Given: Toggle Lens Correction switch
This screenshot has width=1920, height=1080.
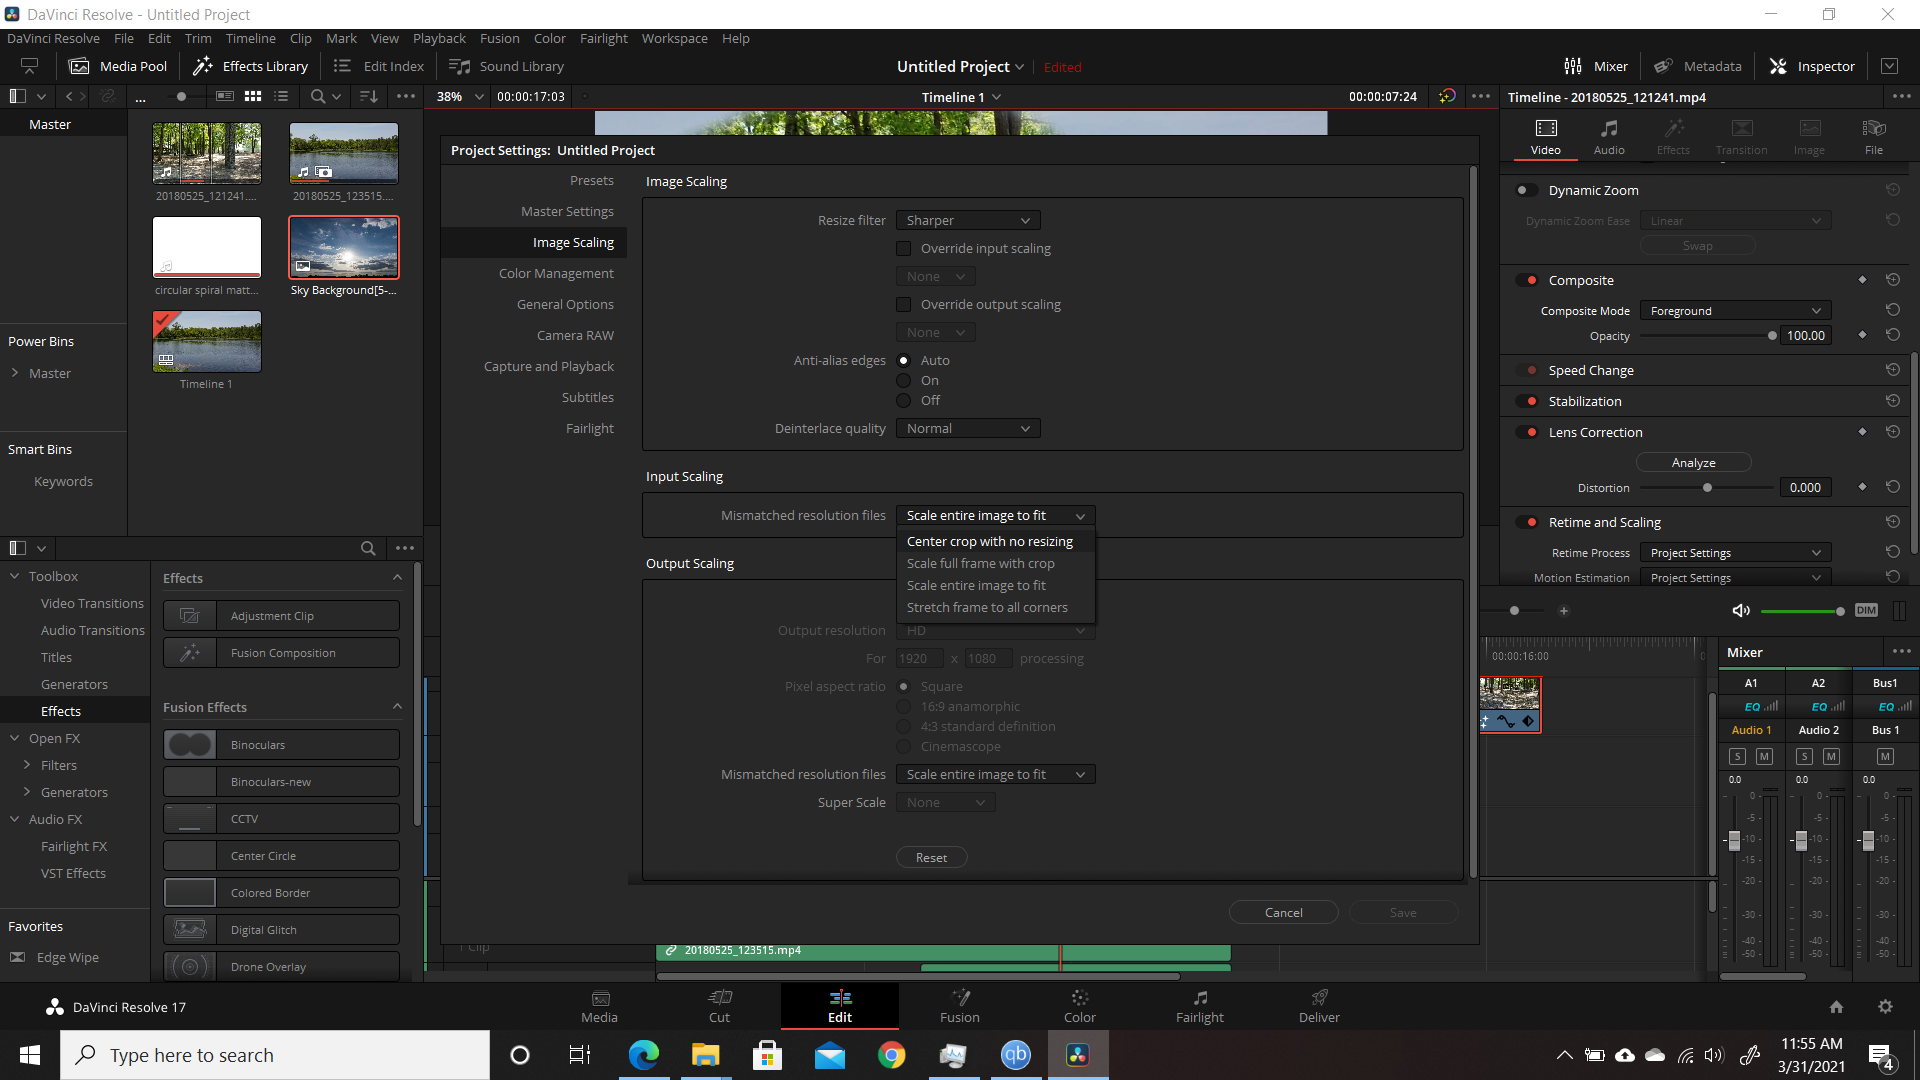Looking at the screenshot, I should click(x=1526, y=432).
